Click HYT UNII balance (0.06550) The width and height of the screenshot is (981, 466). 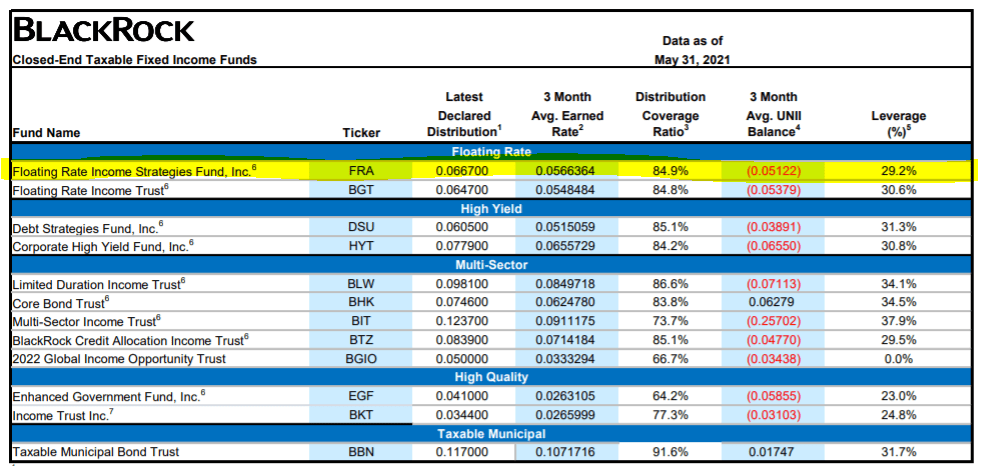point(773,246)
